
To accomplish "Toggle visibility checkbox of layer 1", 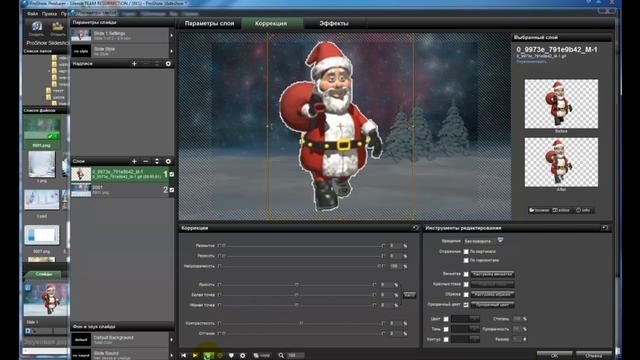I will click(171, 174).
